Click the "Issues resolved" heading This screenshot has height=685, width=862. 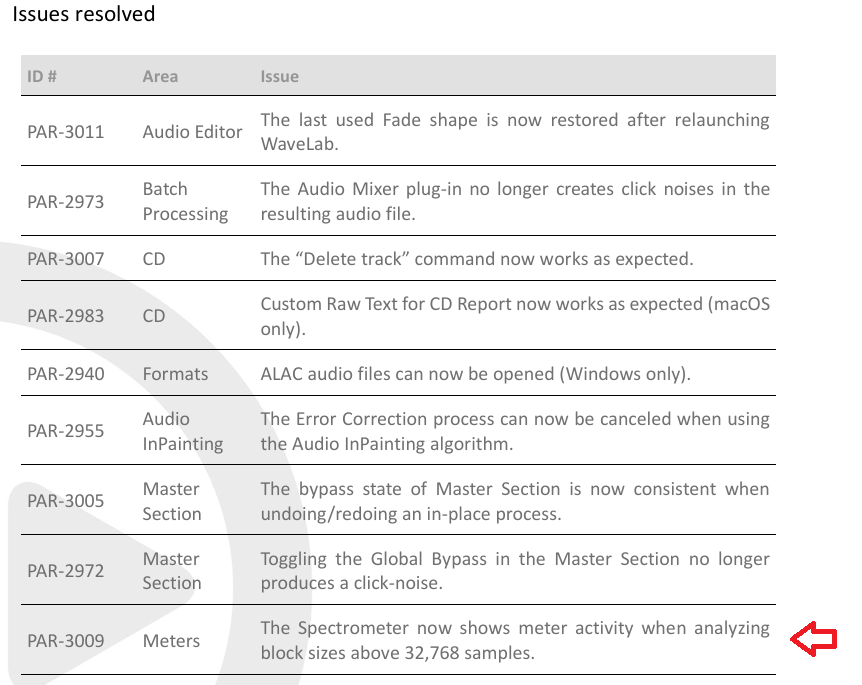click(84, 14)
